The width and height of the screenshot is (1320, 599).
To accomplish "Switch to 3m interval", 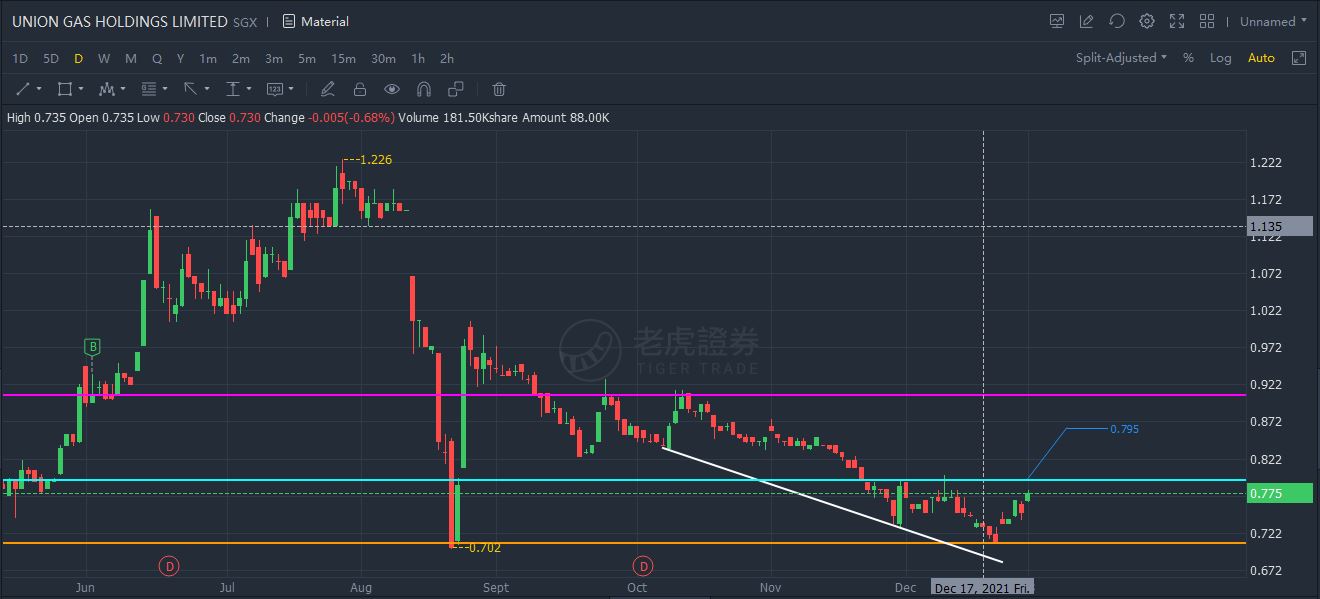I will pyautogui.click(x=274, y=58).
